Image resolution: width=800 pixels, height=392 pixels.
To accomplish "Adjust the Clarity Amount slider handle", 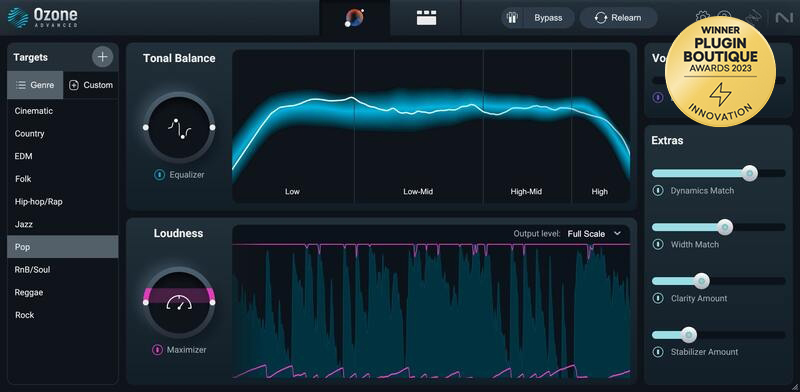I will 702,281.
